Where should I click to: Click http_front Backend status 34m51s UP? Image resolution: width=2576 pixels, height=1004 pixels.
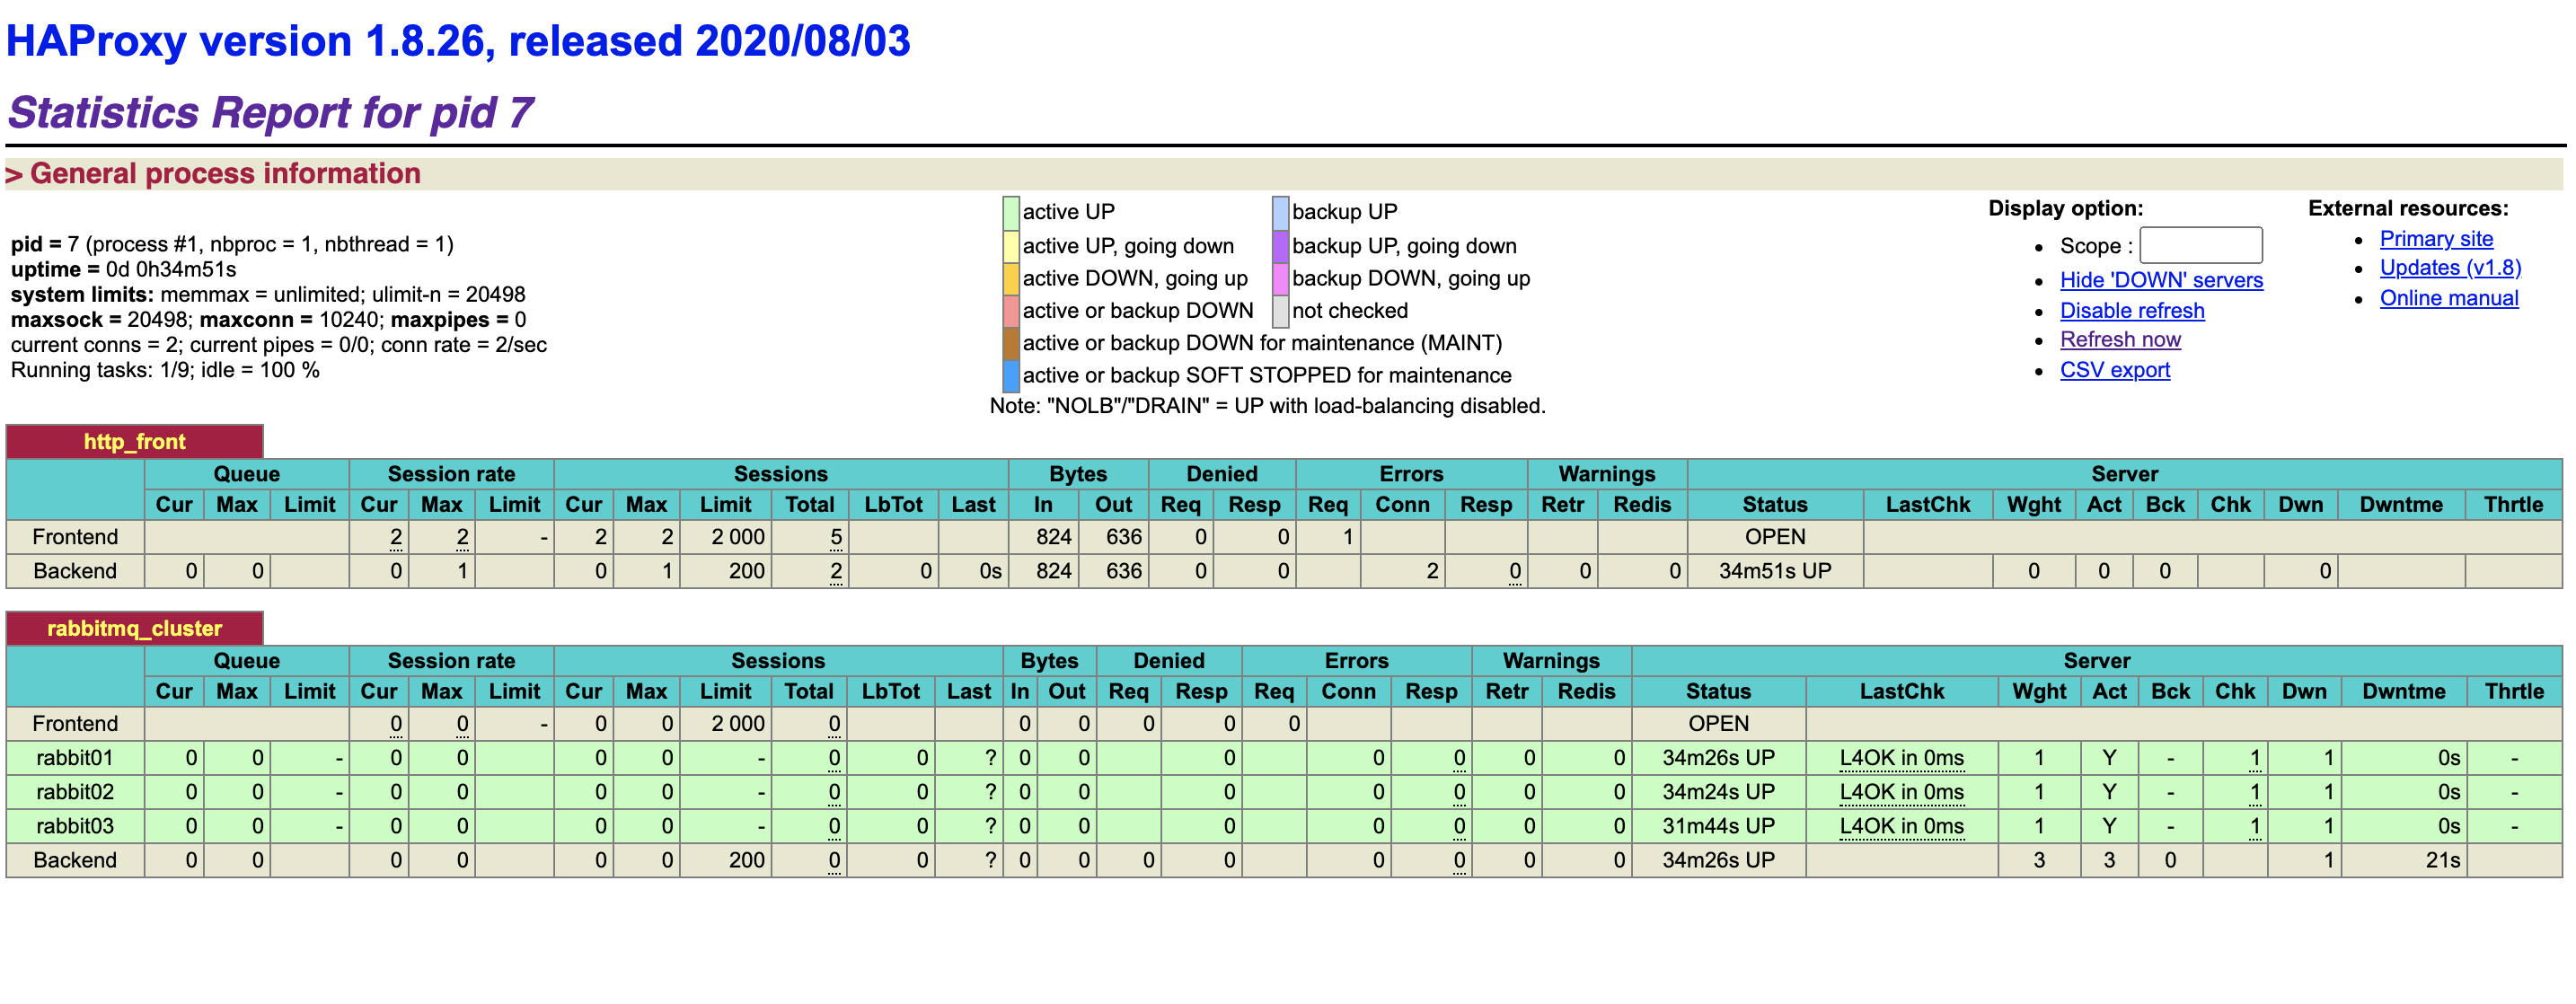(1774, 571)
